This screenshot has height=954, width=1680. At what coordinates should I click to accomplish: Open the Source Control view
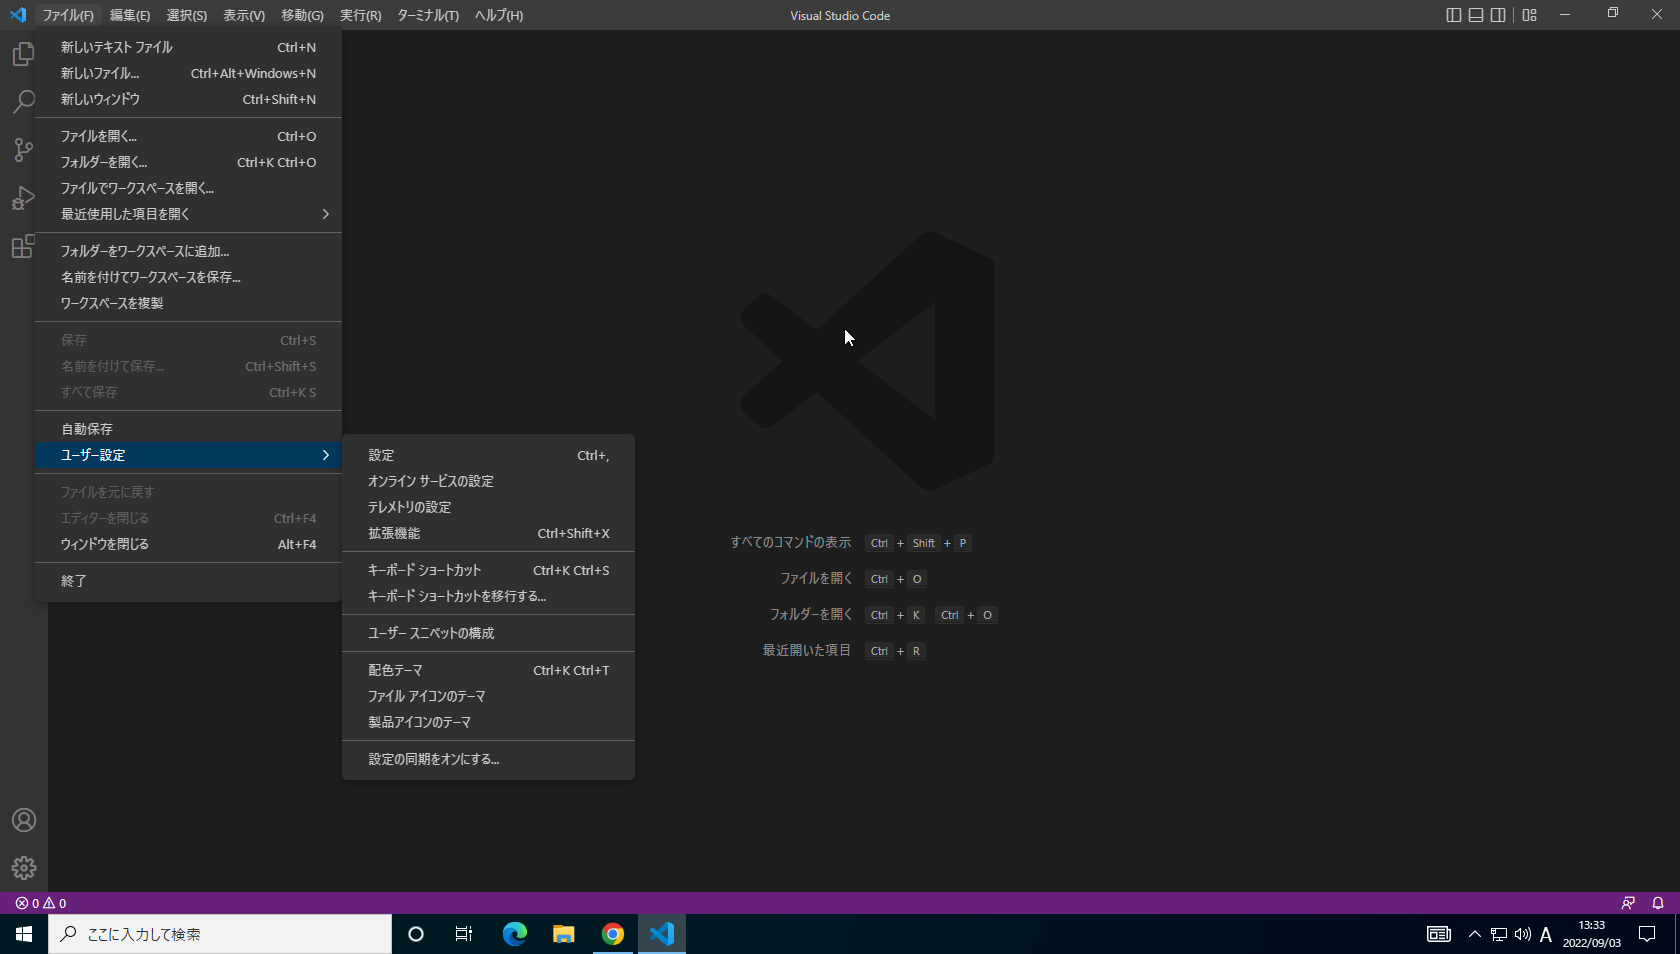tap(23, 150)
